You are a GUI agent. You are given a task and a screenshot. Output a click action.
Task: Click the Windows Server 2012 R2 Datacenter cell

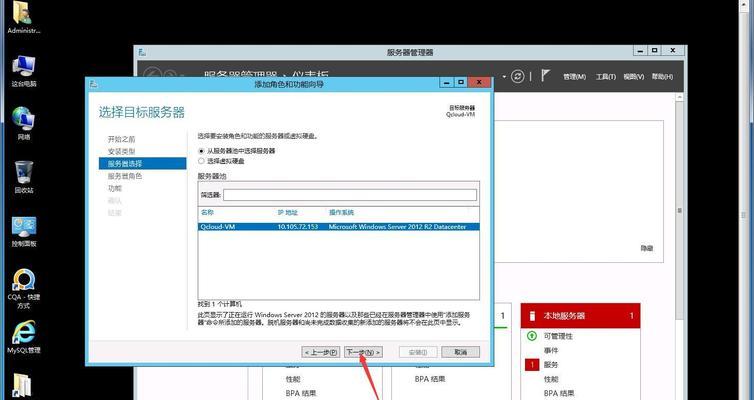pyautogui.click(x=397, y=226)
